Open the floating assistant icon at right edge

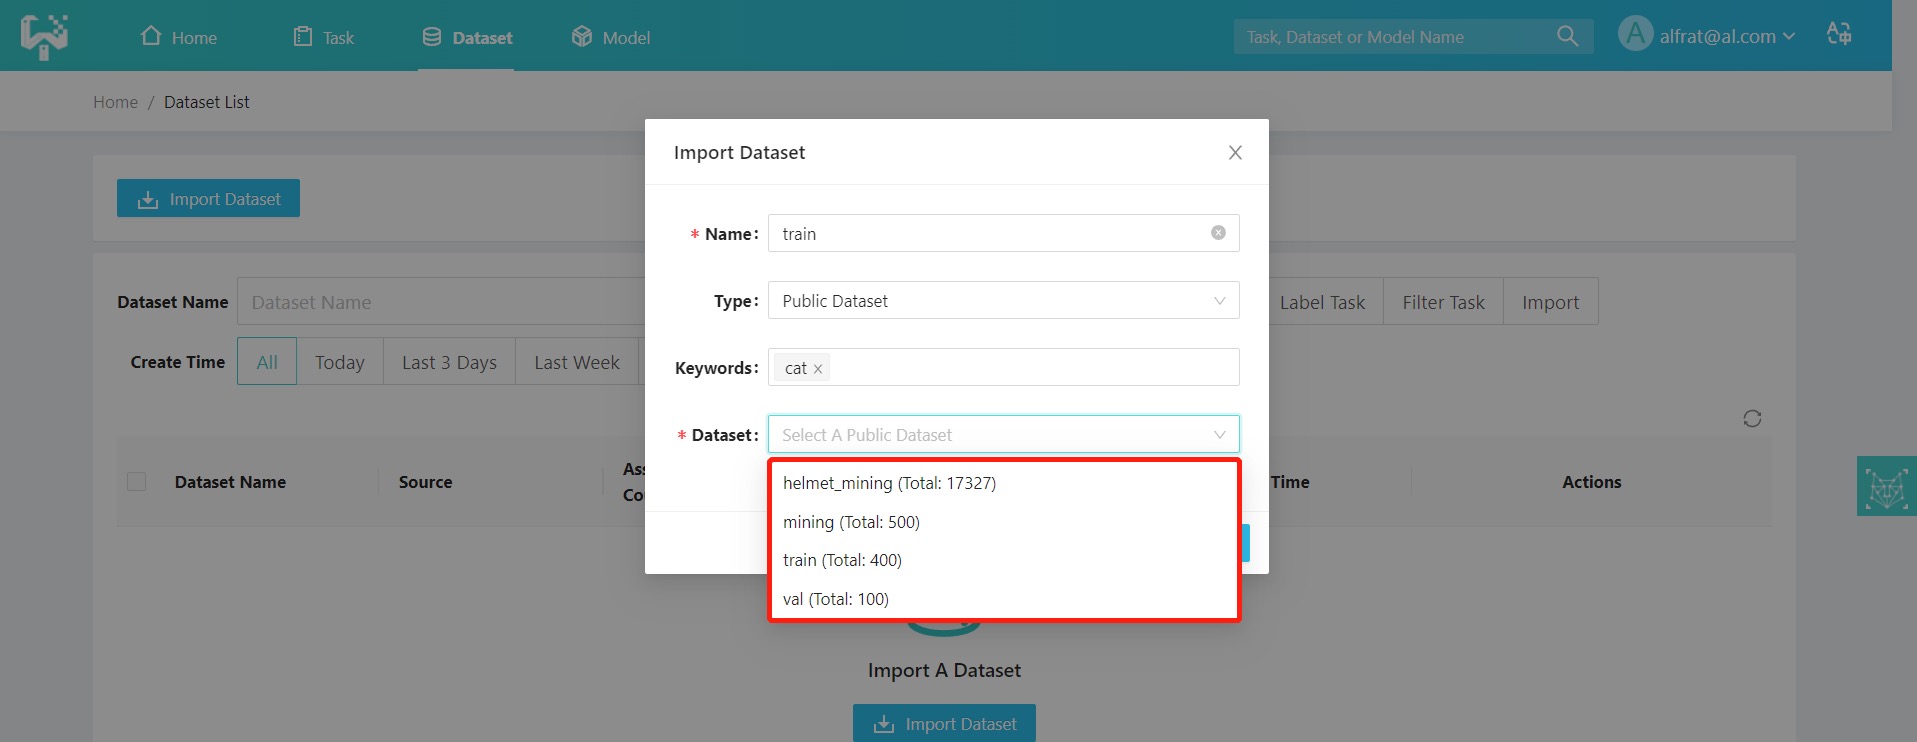(1886, 486)
